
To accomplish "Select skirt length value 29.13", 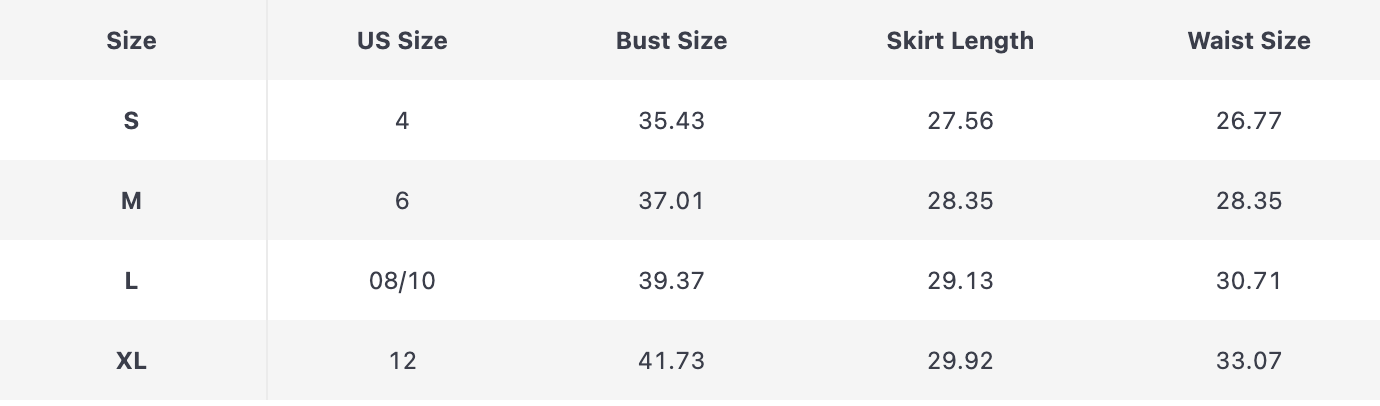I will (x=960, y=281).
